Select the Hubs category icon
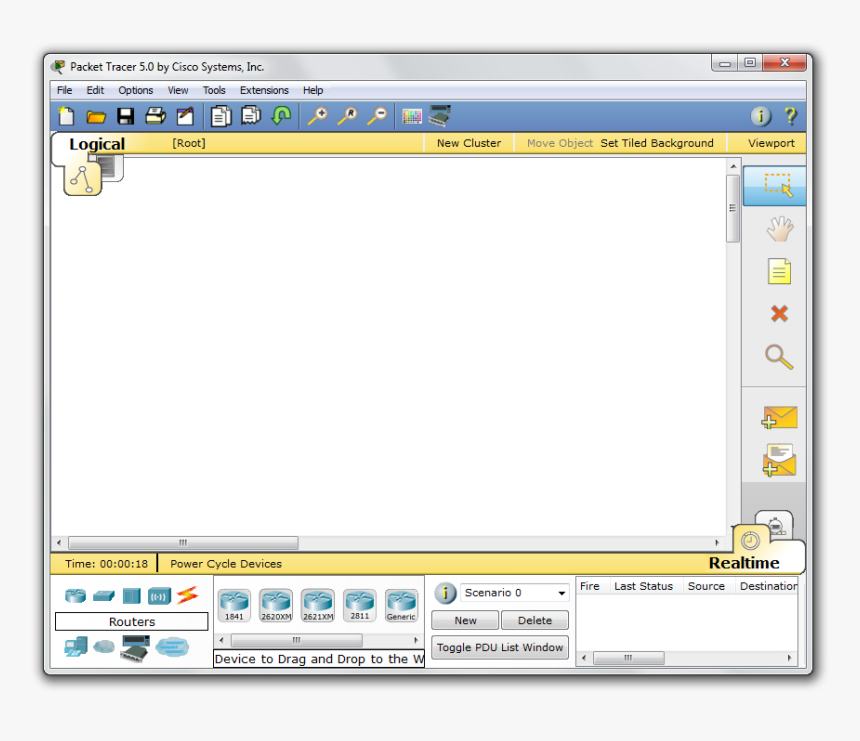860x741 pixels. pyautogui.click(x=132, y=596)
